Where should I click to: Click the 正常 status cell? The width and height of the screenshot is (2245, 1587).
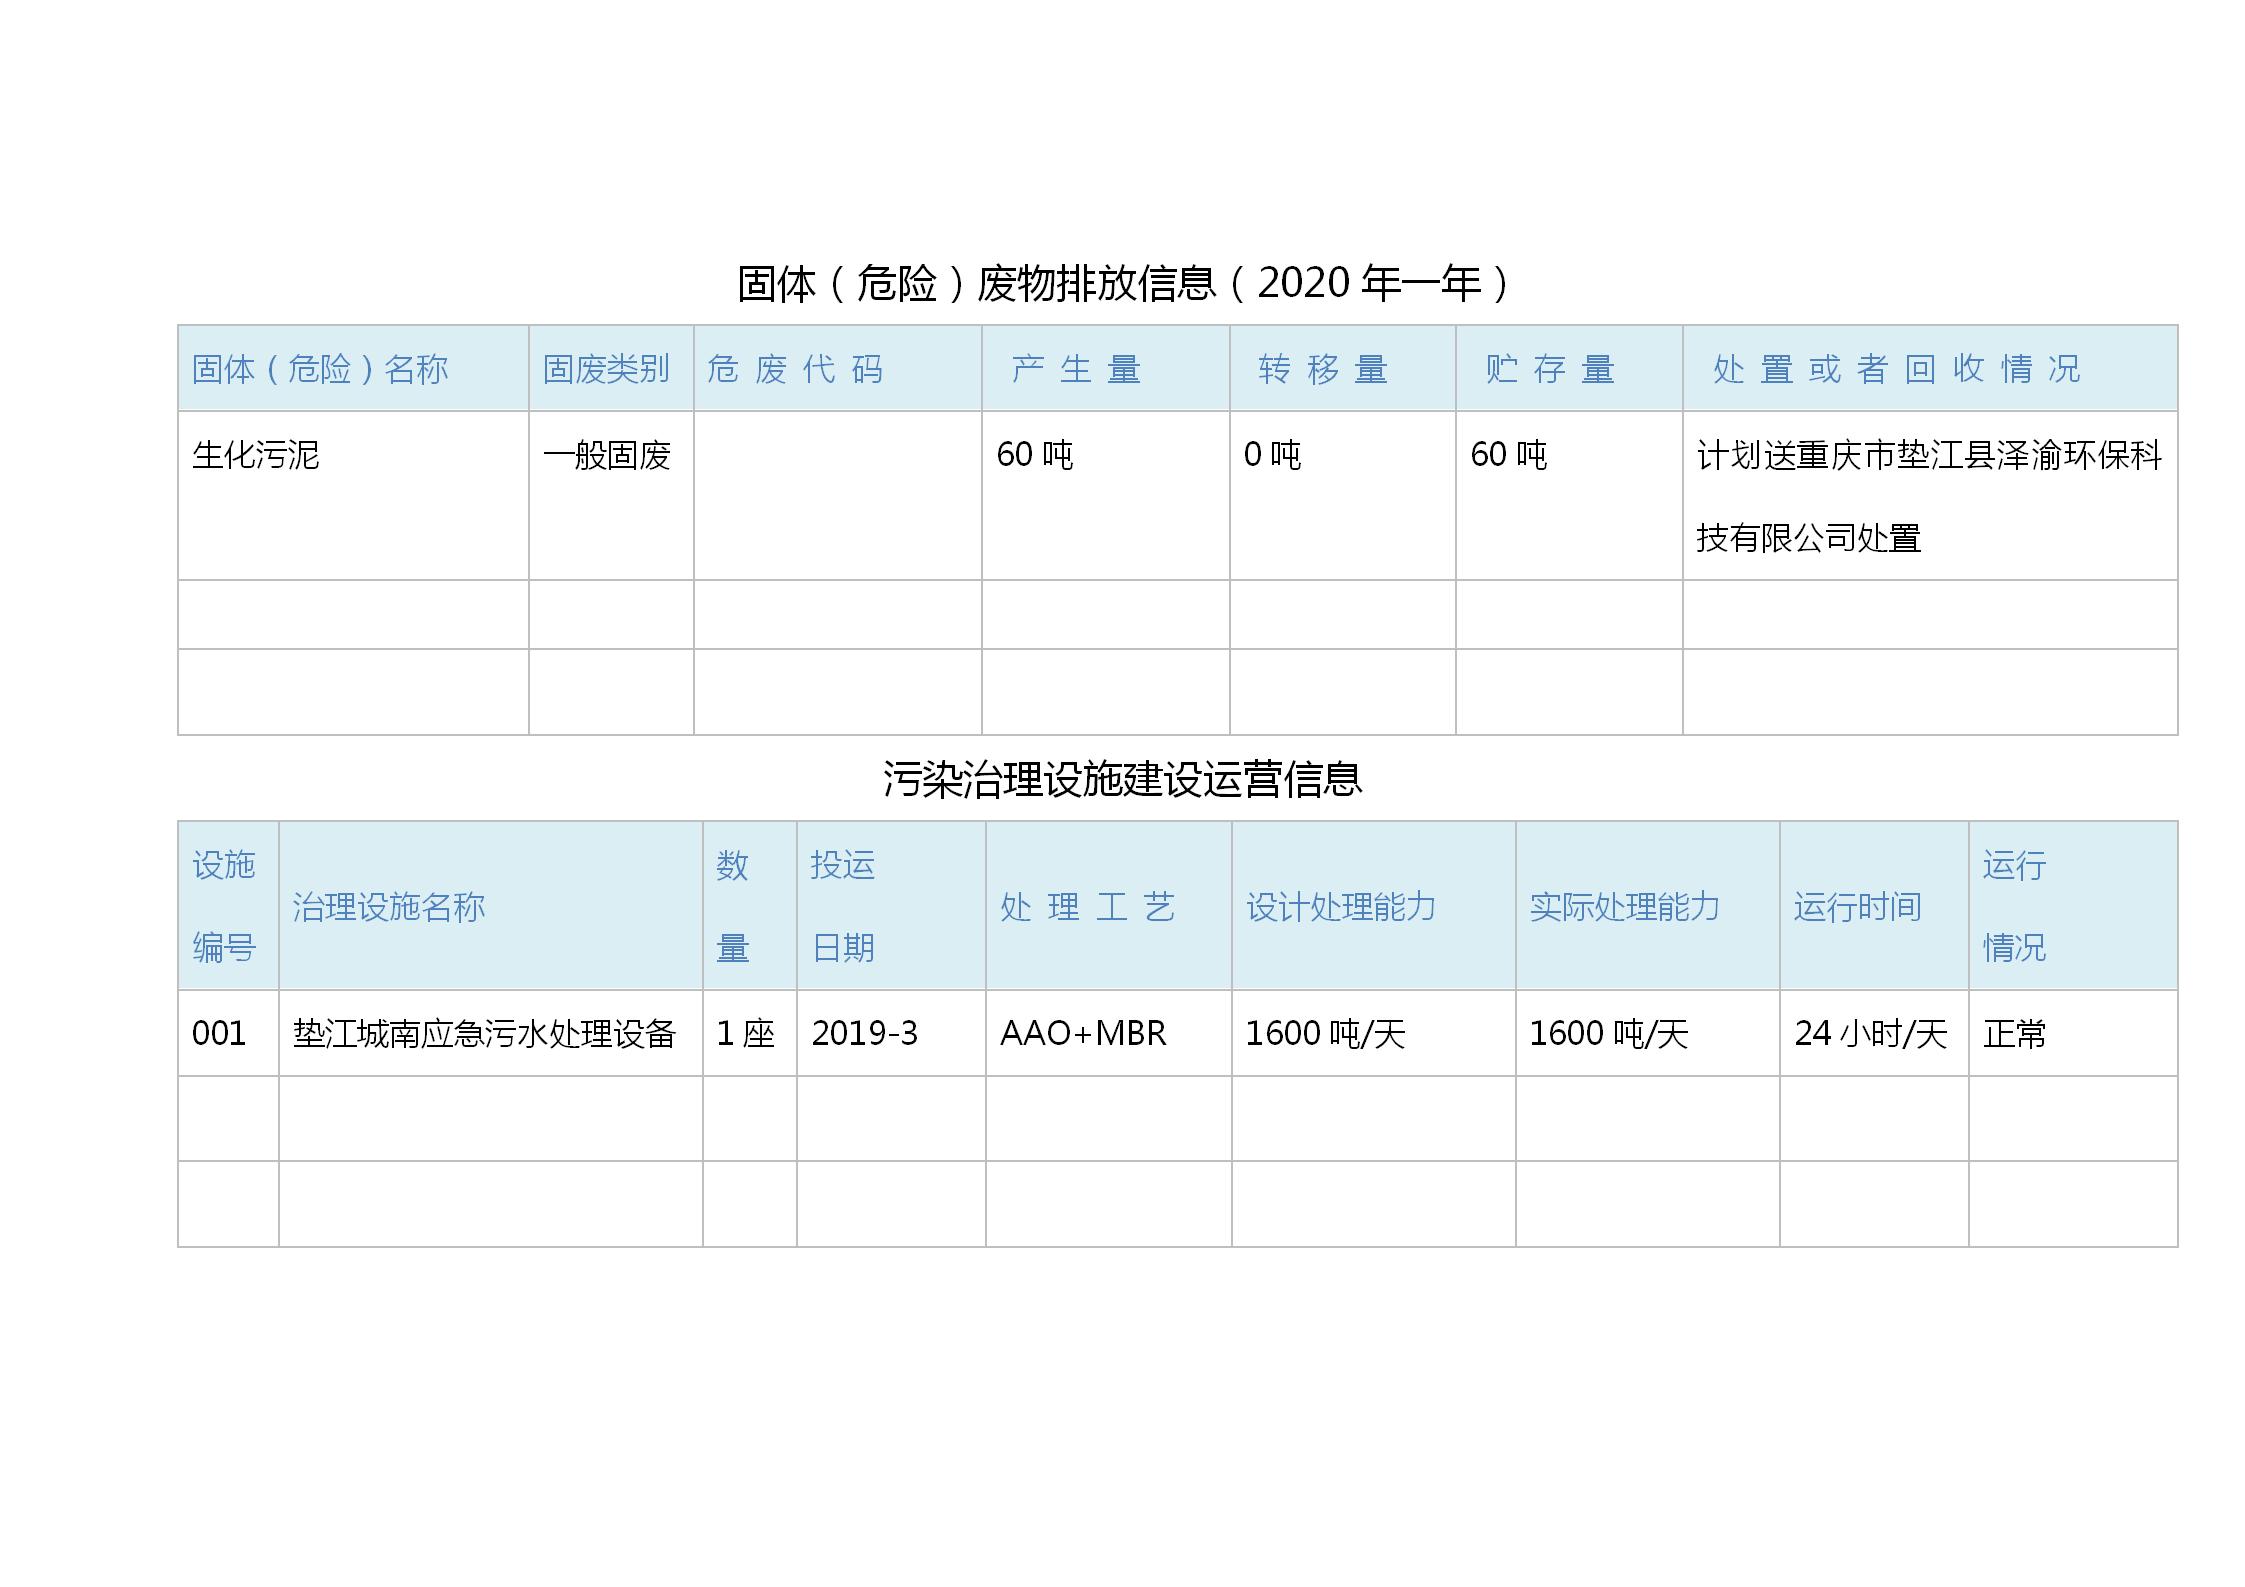coord(2014,1033)
